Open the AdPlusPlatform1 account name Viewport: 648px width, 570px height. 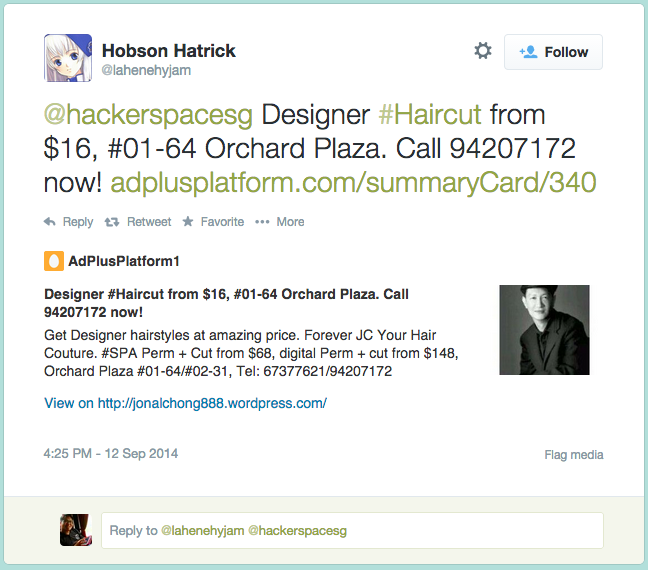click(124, 261)
